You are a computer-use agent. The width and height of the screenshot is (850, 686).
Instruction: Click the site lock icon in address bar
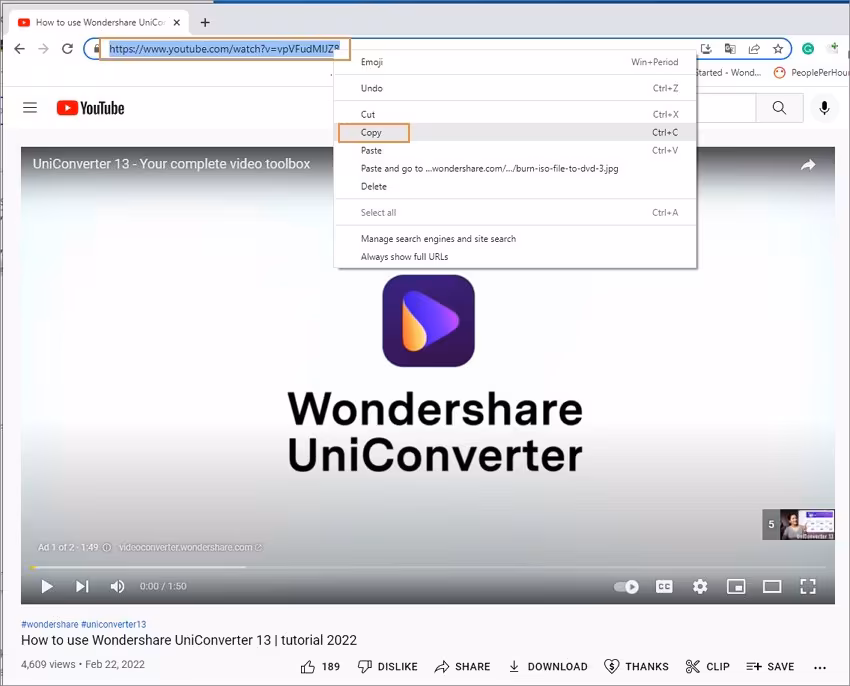[96, 49]
